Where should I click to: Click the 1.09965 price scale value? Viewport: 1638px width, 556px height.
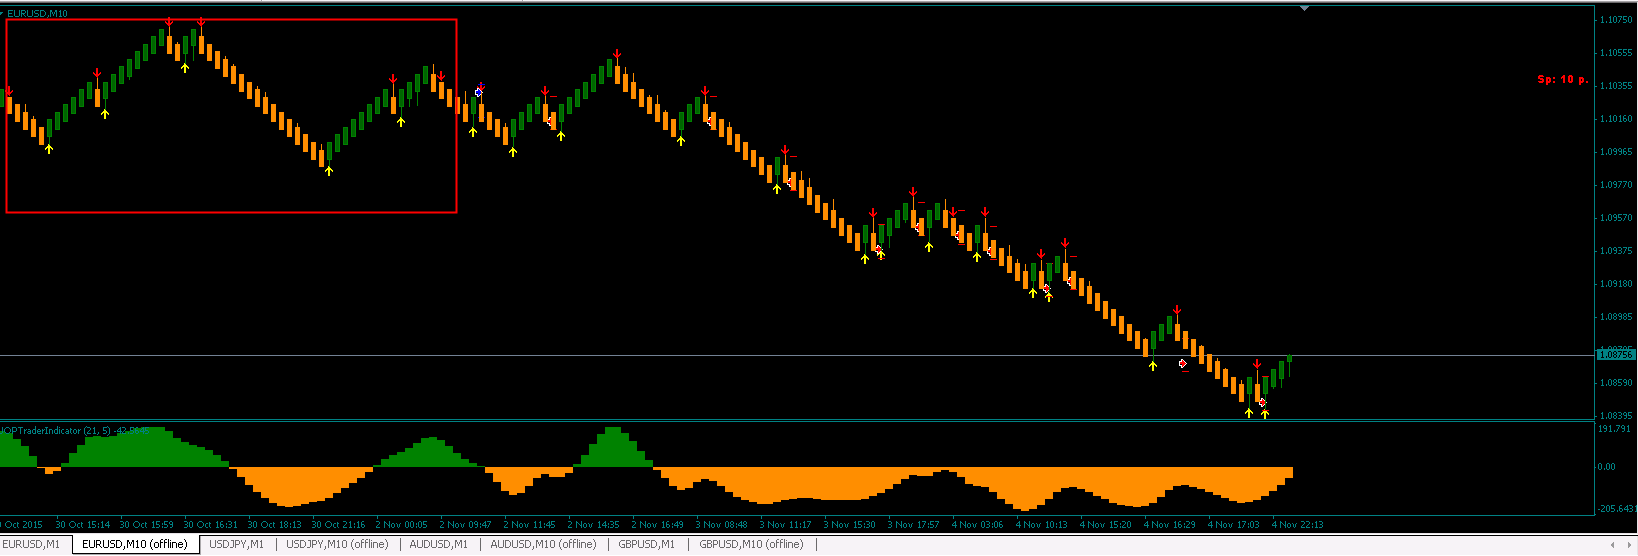click(1616, 152)
